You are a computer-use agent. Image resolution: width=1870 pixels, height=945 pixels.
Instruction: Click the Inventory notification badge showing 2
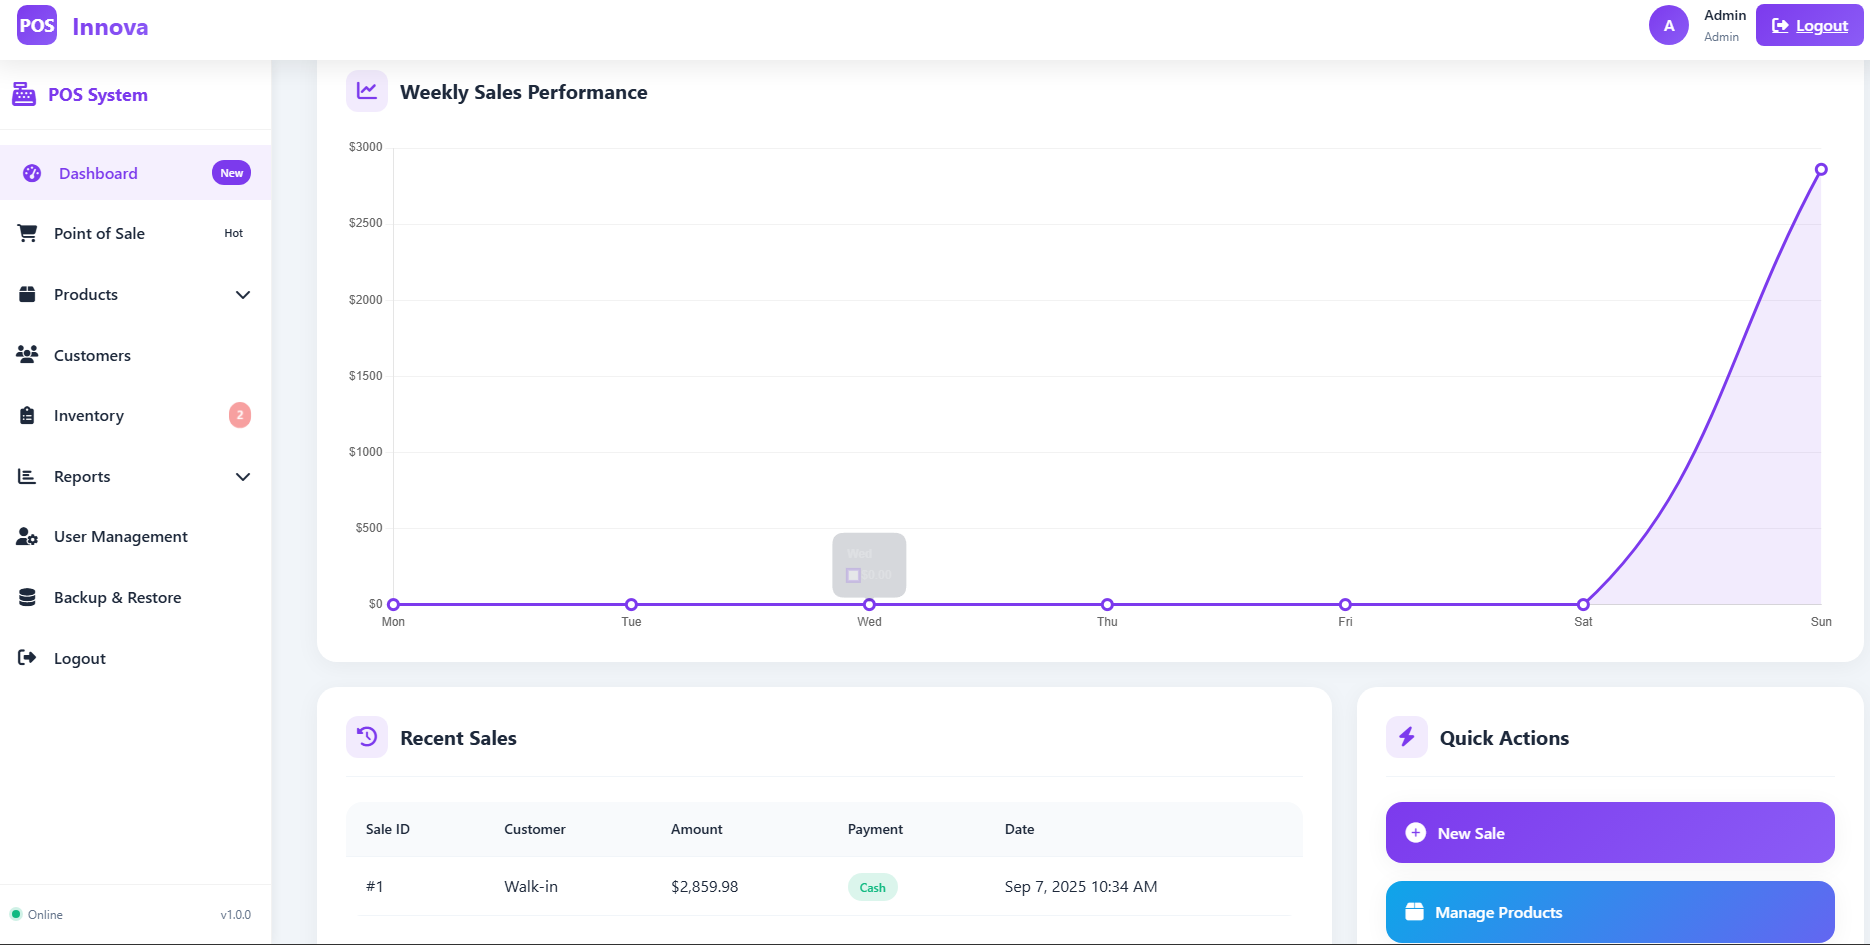point(240,415)
